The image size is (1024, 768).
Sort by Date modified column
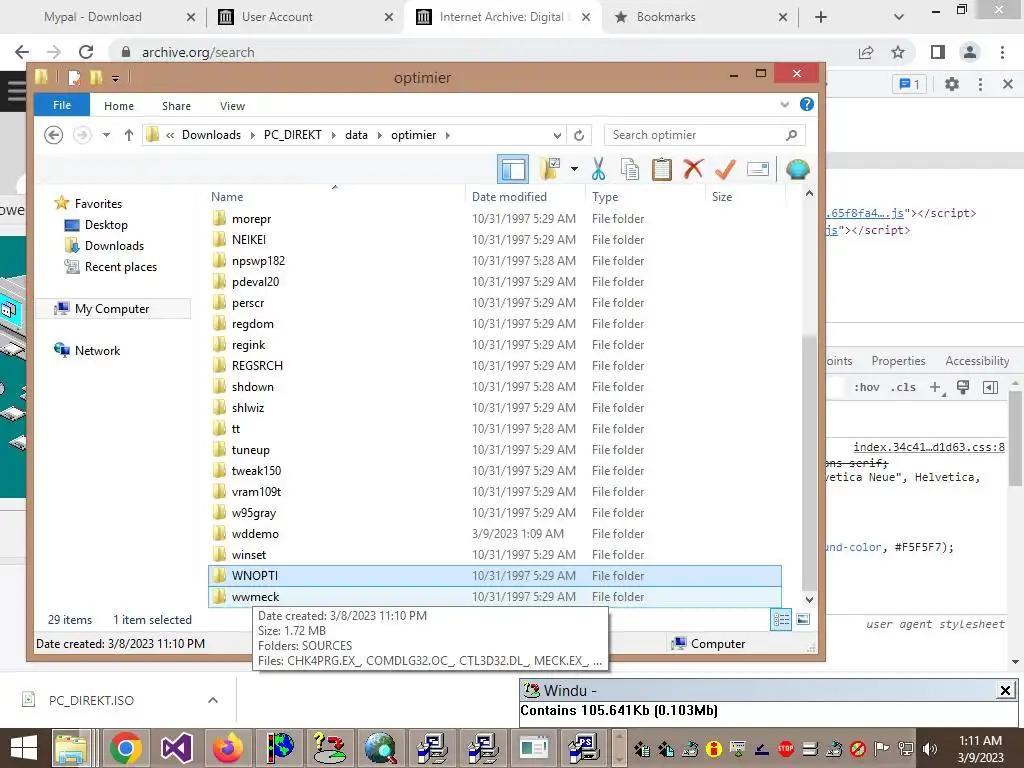(526, 197)
